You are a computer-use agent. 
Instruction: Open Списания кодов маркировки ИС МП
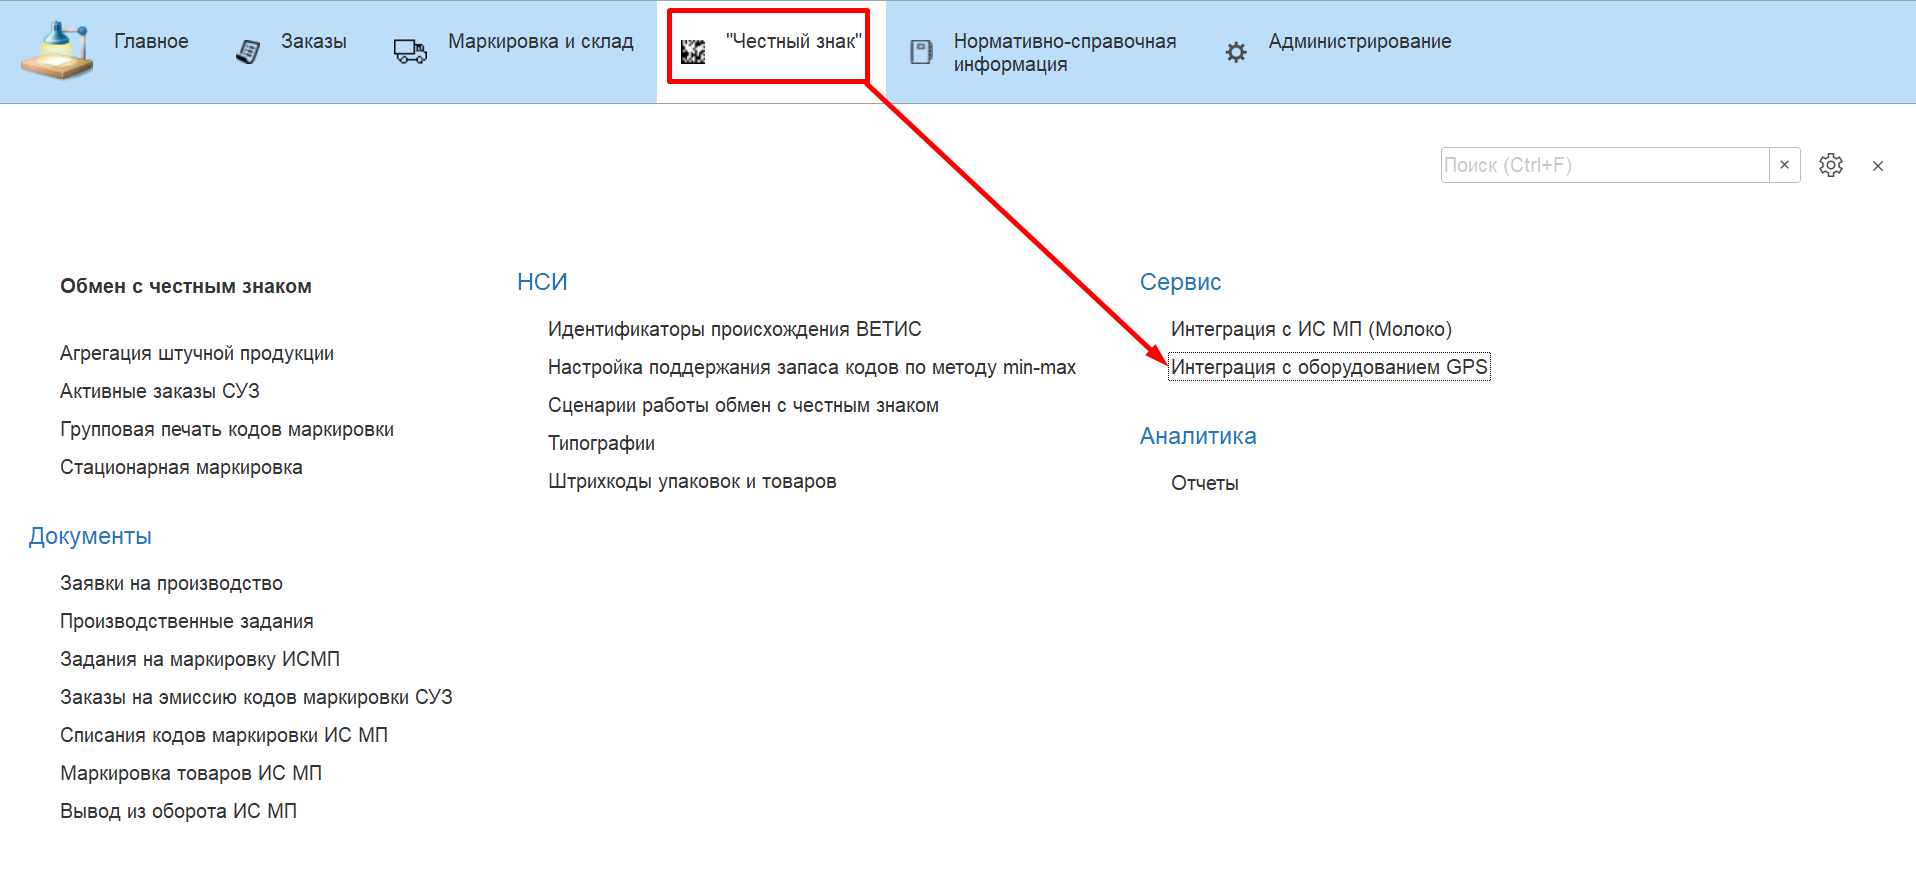224,735
